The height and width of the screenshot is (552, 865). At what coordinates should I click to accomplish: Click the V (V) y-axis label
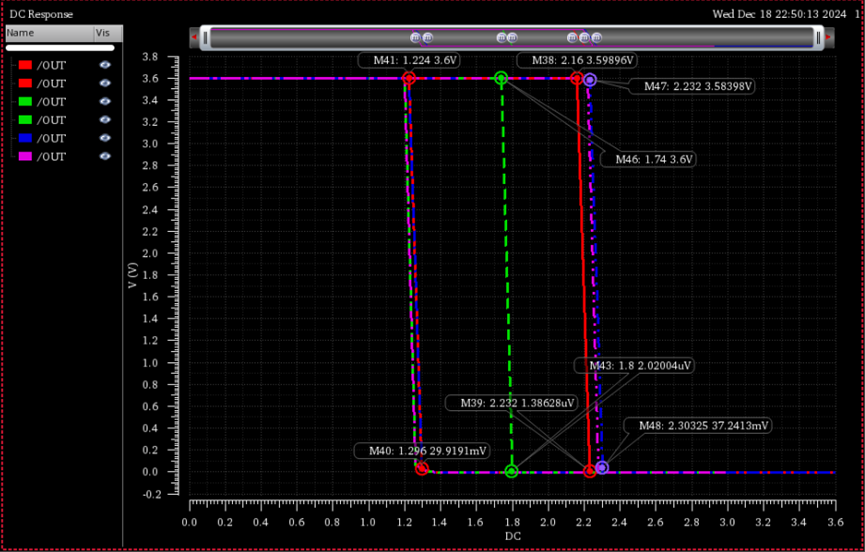[x=132, y=275]
